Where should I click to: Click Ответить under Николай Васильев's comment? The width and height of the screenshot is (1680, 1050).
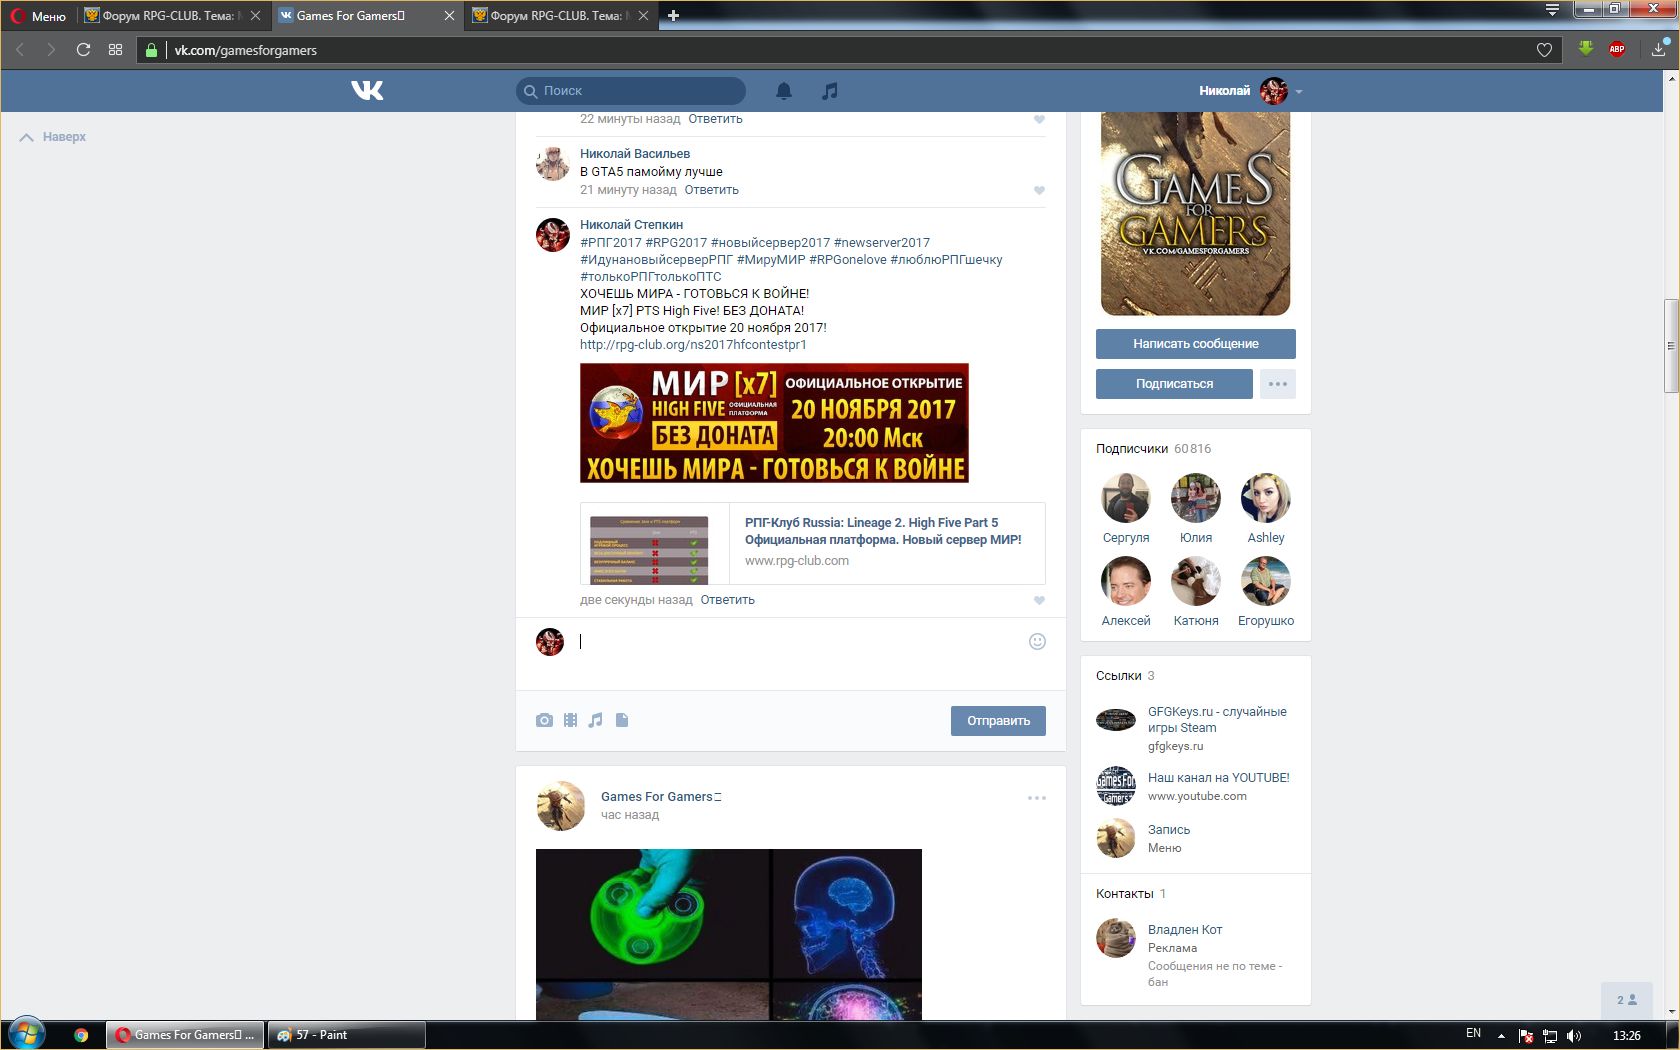(712, 190)
